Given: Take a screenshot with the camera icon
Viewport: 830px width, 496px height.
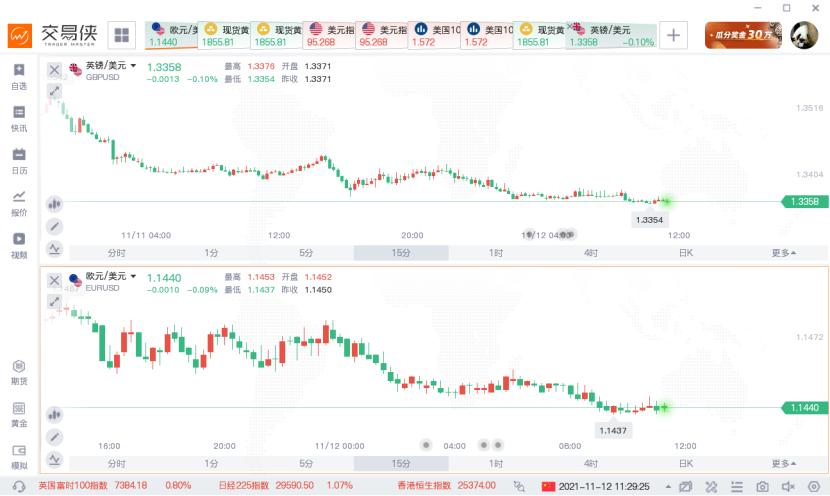Looking at the screenshot, I should (x=762, y=486).
